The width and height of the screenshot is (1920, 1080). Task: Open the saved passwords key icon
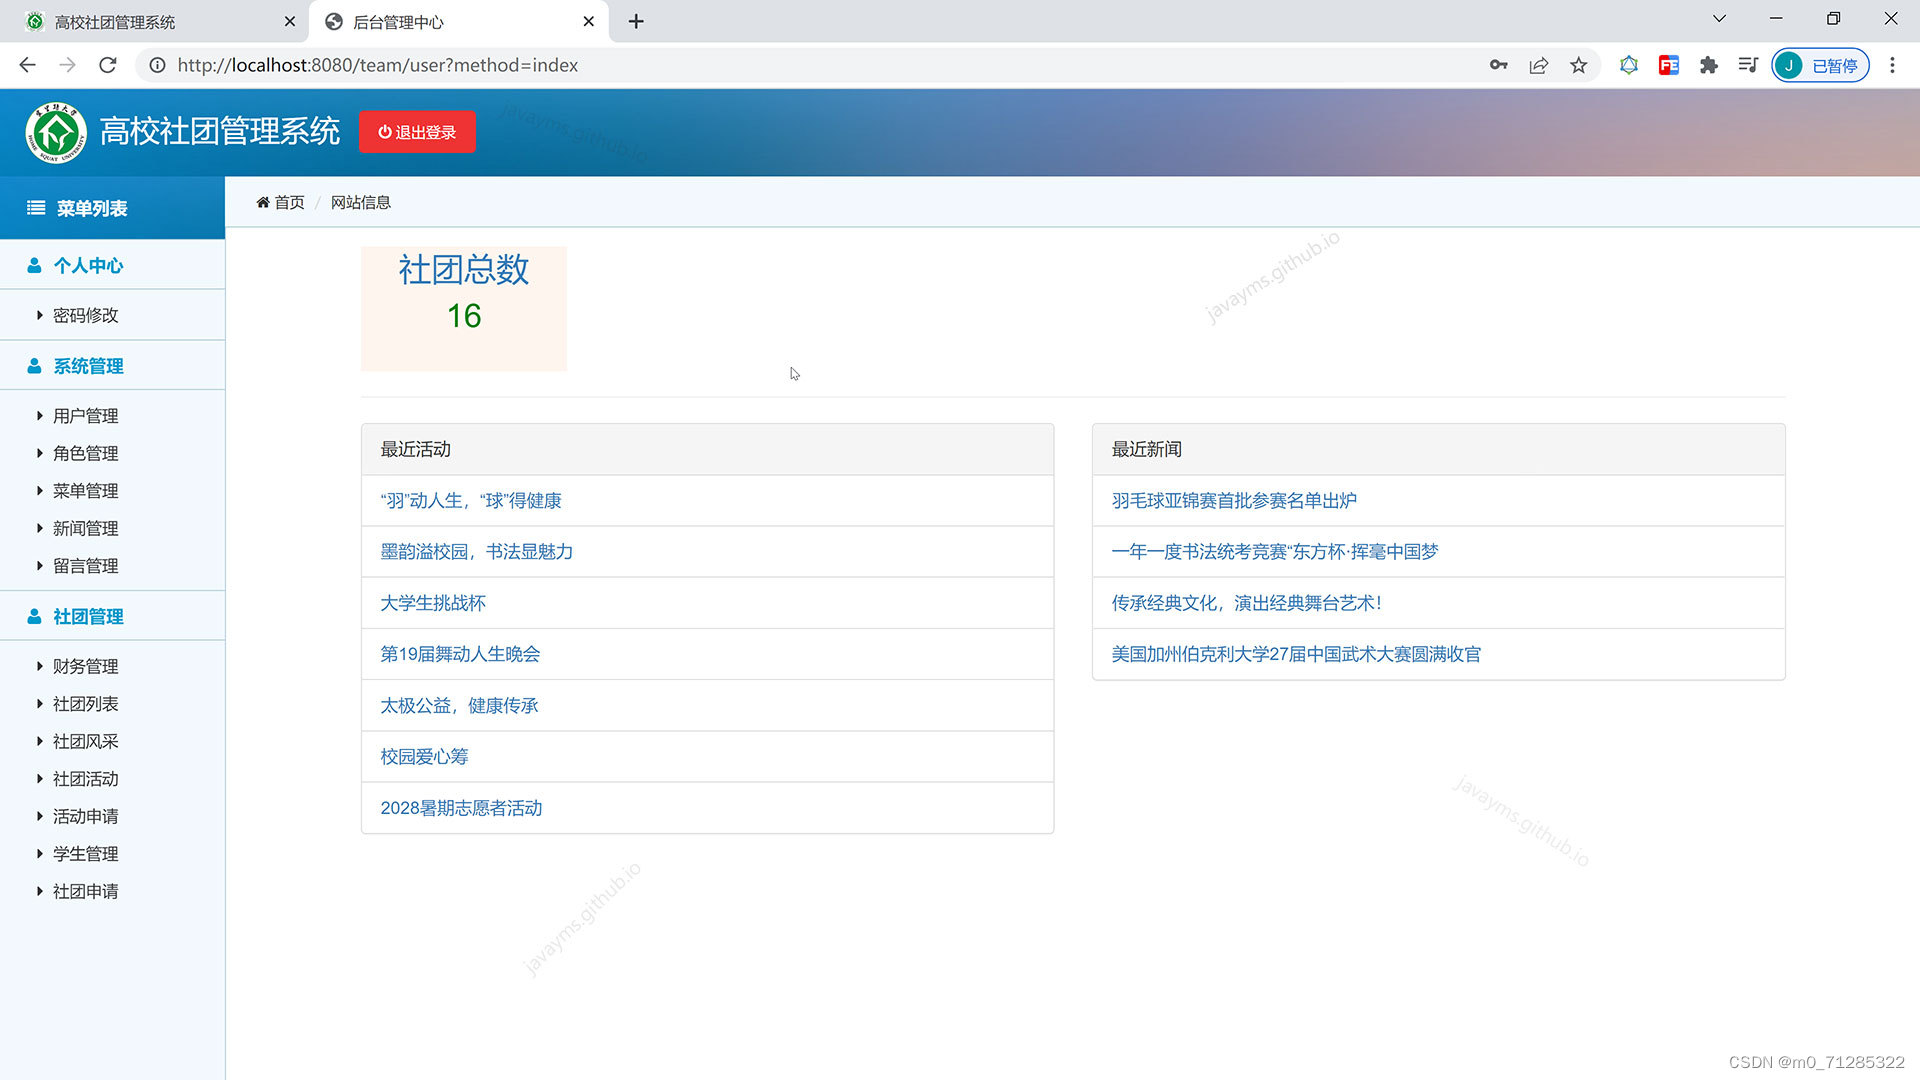pos(1498,65)
